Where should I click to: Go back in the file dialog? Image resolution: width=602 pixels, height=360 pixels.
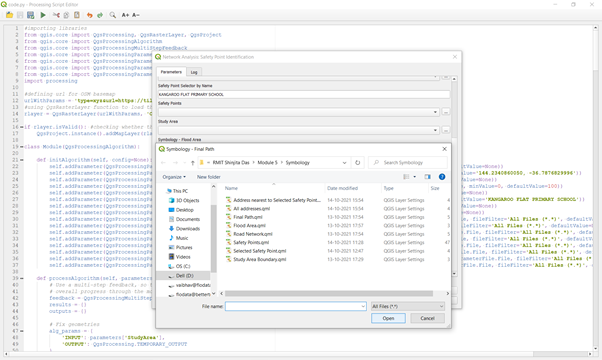point(163,163)
